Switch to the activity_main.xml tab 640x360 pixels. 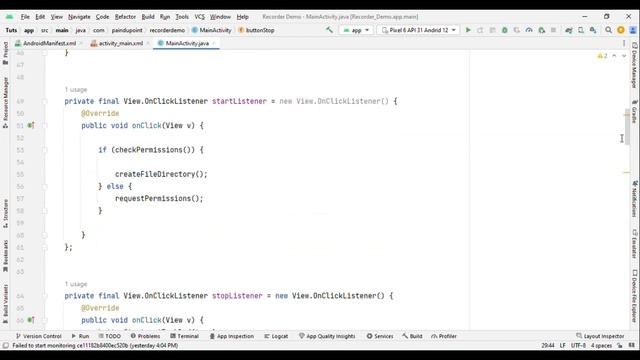[121, 43]
